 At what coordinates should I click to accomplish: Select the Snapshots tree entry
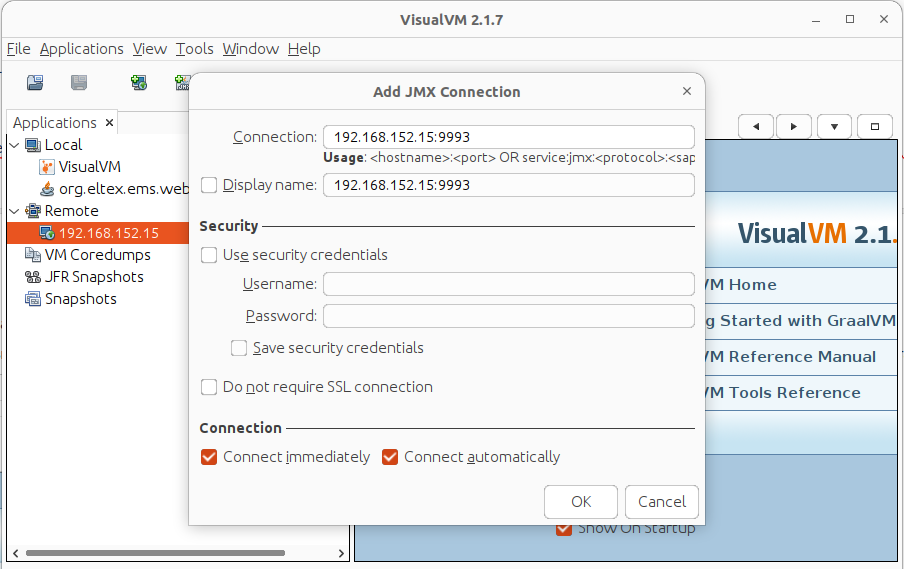tap(81, 299)
